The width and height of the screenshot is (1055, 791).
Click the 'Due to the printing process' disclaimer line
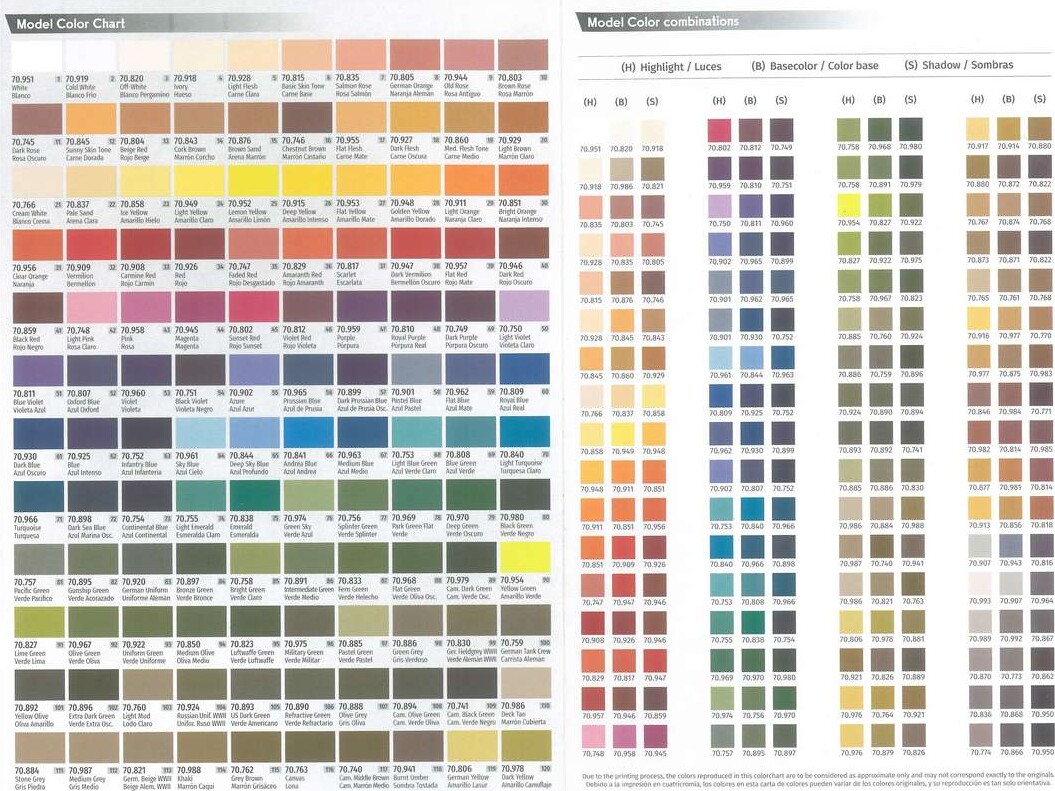818,776
